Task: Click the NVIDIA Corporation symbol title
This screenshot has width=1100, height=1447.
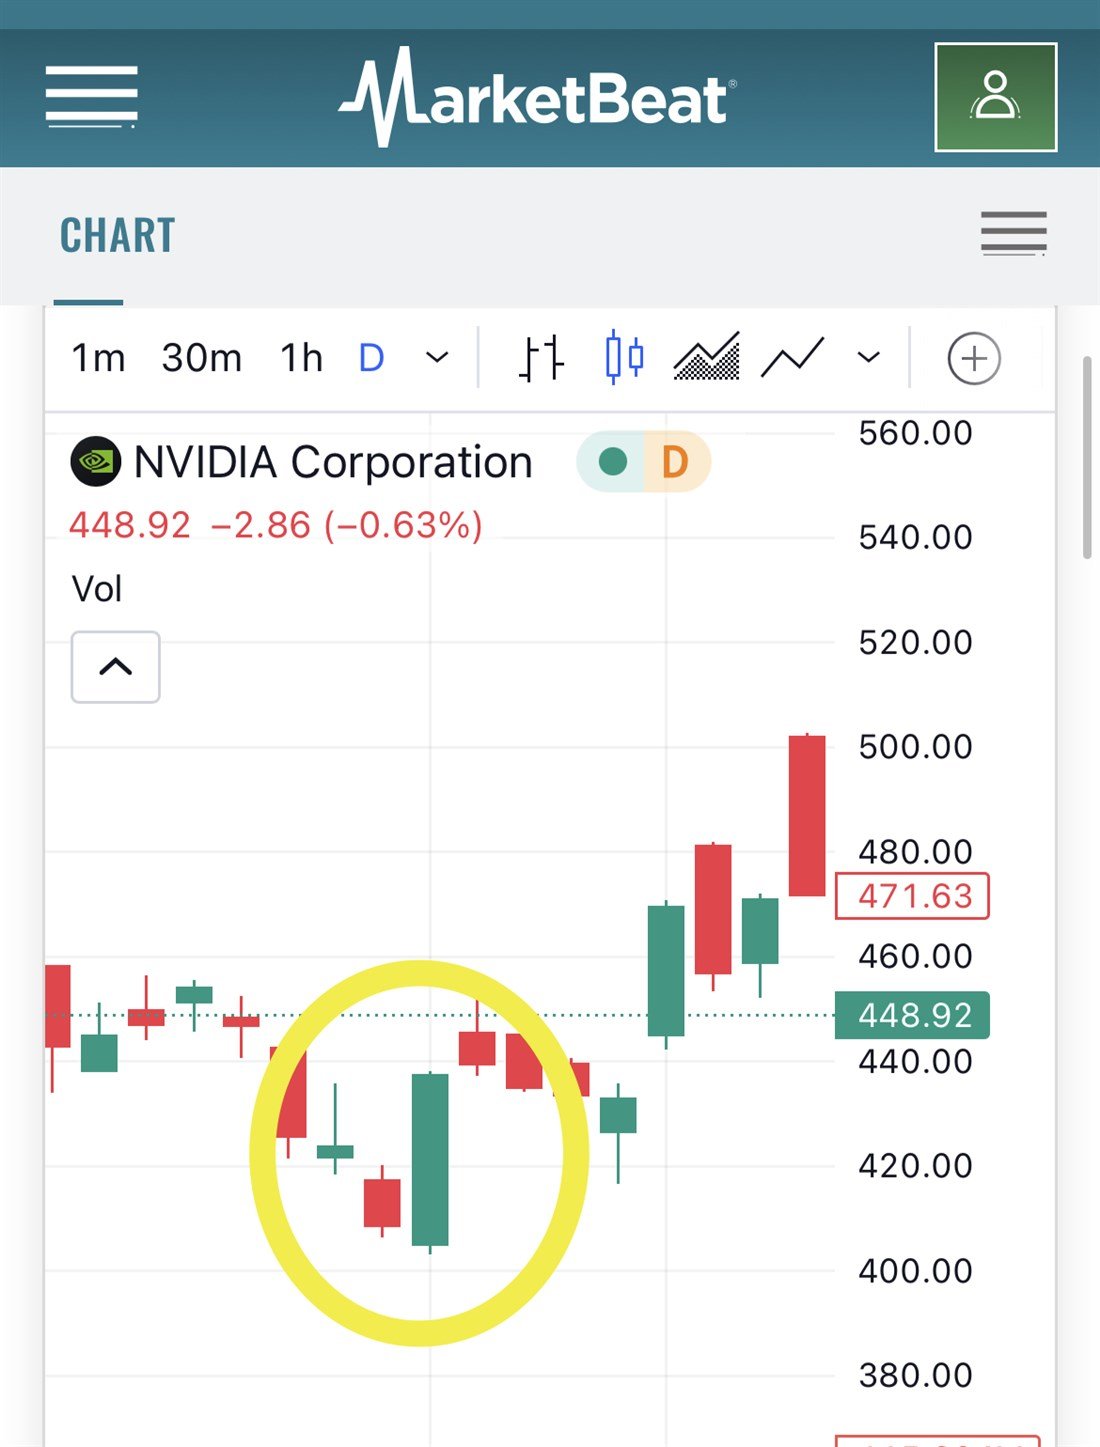Action: tap(333, 463)
